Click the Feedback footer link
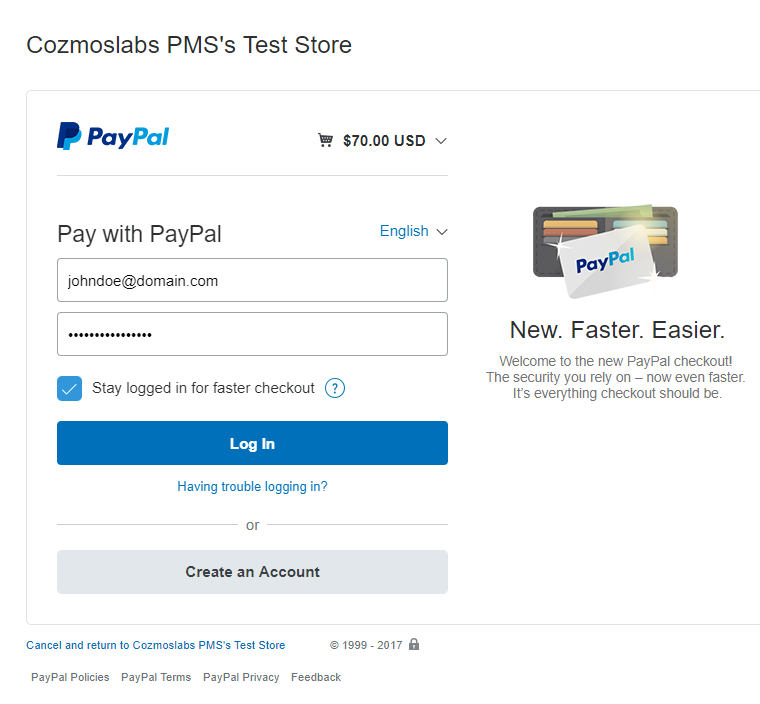 316,677
